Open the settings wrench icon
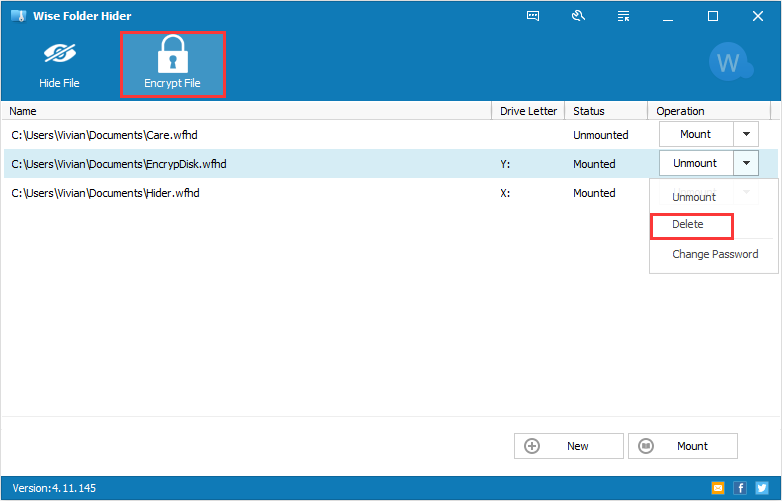The height and width of the screenshot is (501, 782). click(x=578, y=16)
